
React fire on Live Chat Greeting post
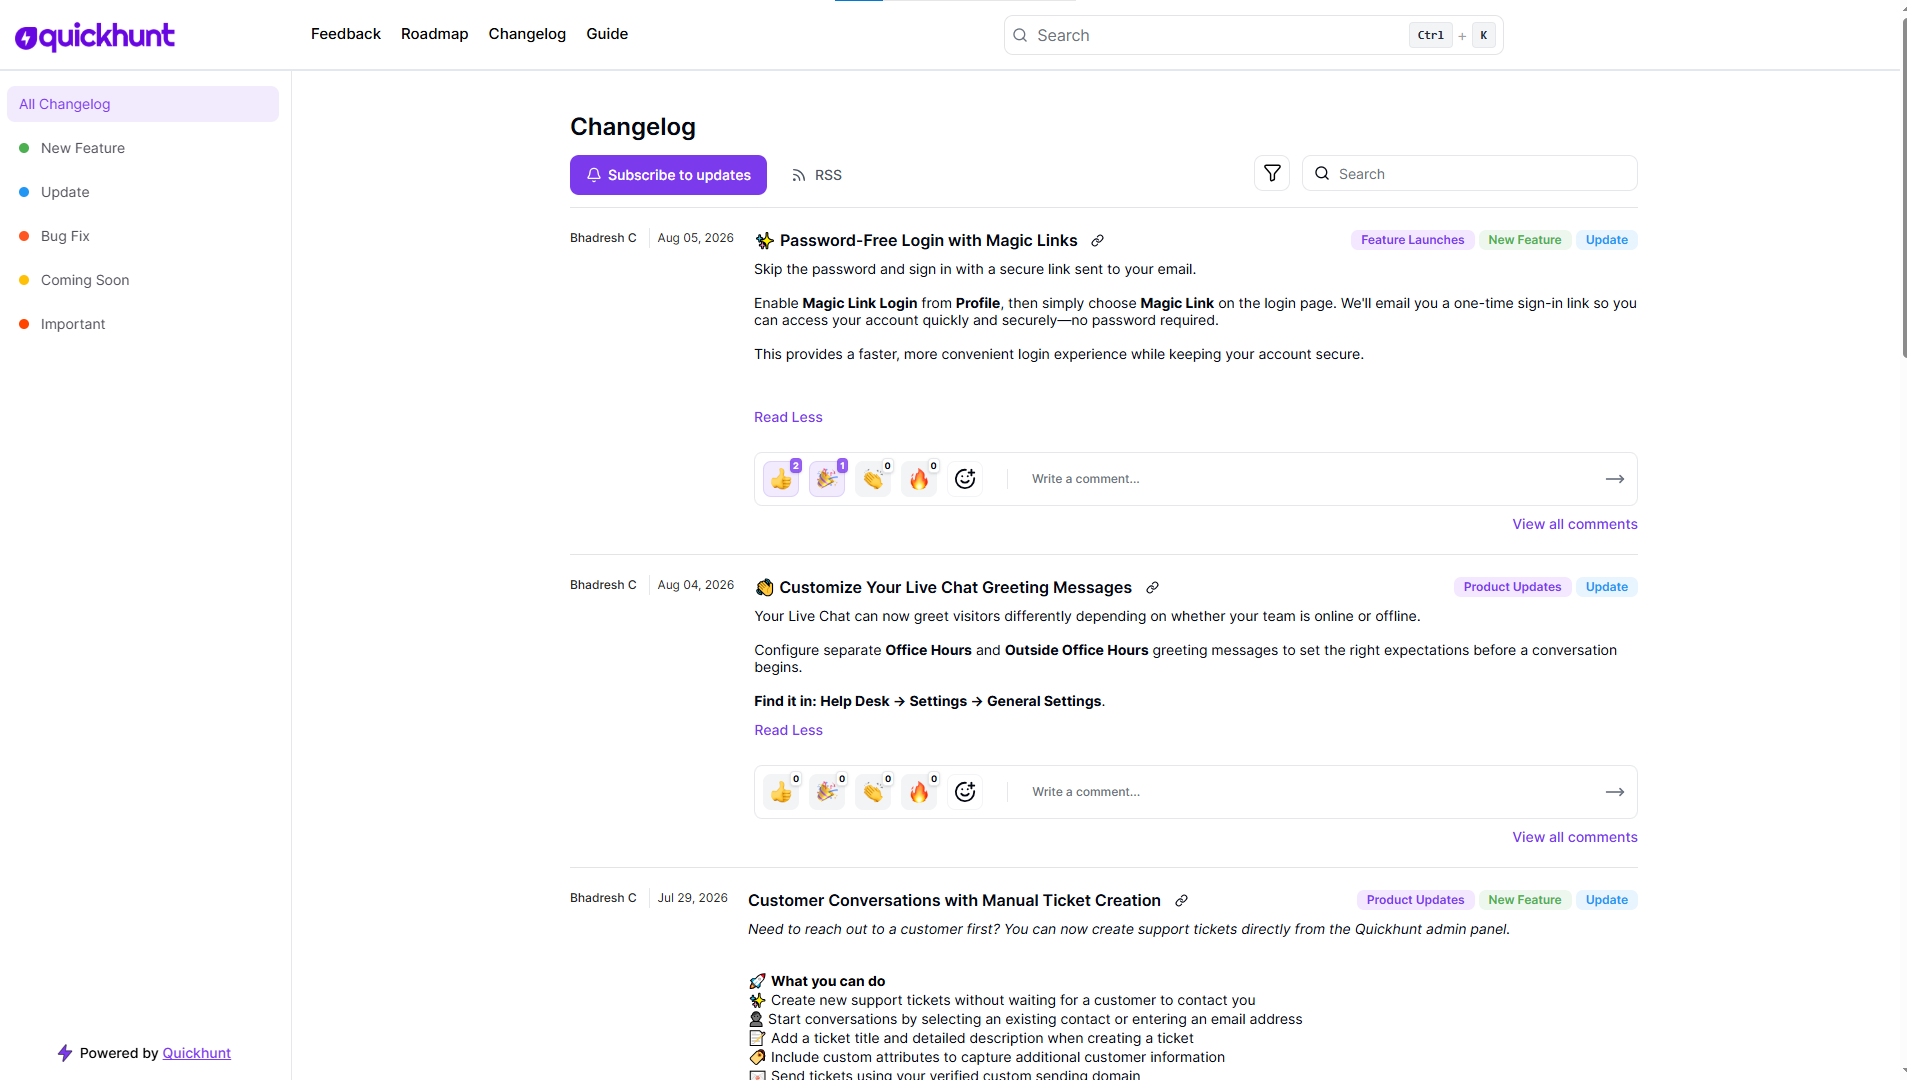(x=919, y=792)
